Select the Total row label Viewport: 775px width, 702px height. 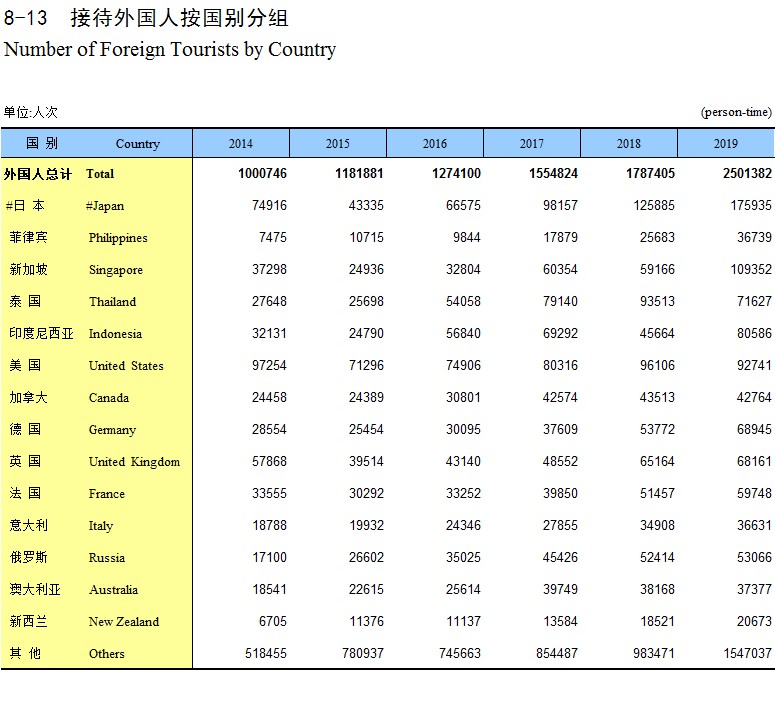(100, 174)
